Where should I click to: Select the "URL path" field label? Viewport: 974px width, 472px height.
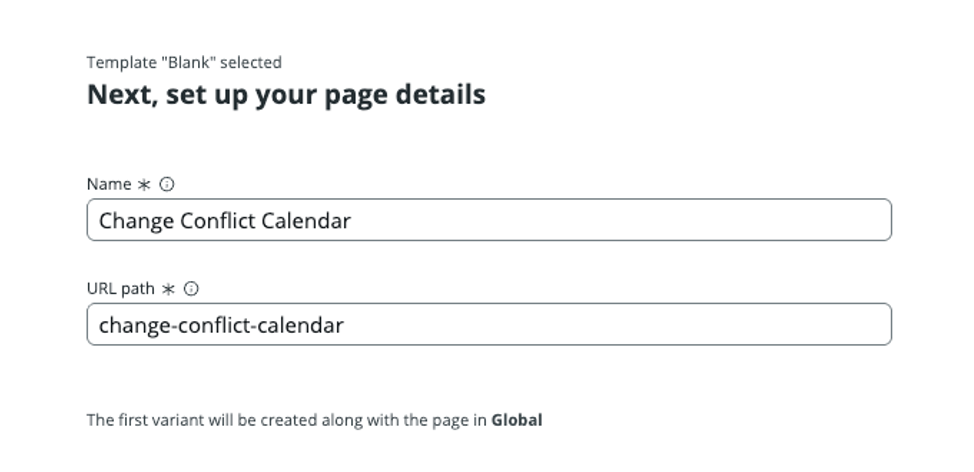[121, 289]
